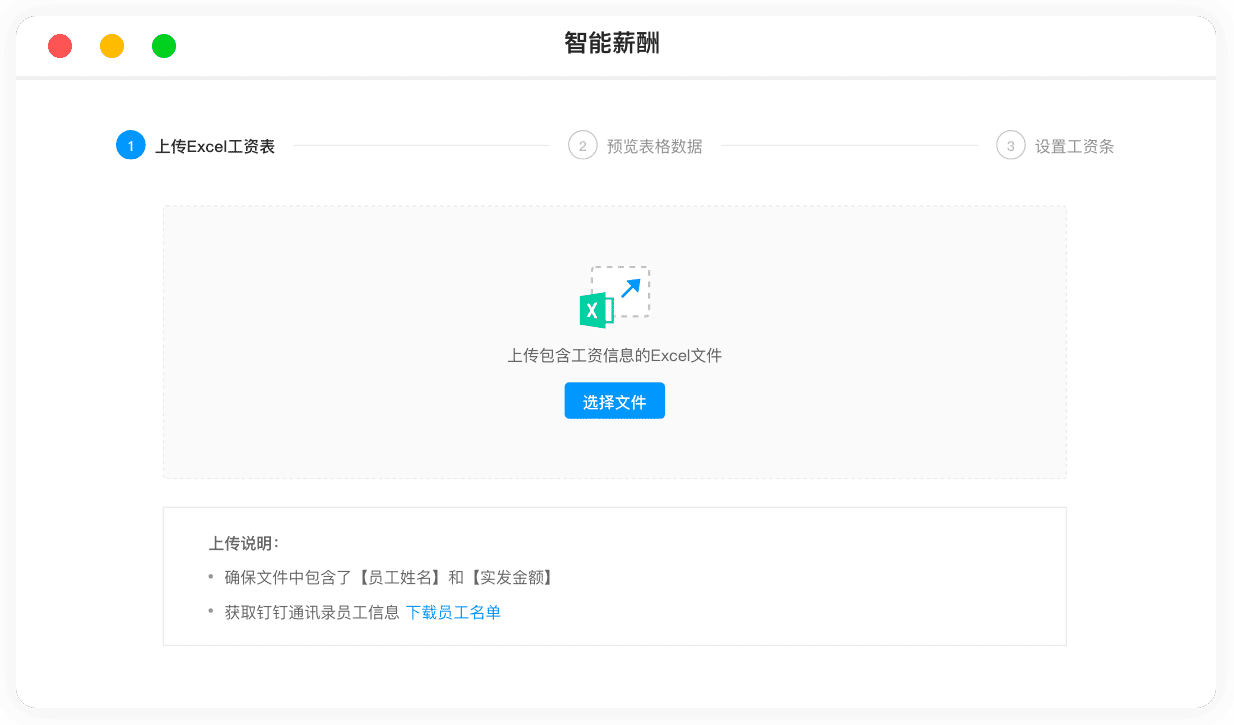Screen dimensions: 1234x725
Task: Minimize window using the yellow button
Action: point(112,46)
